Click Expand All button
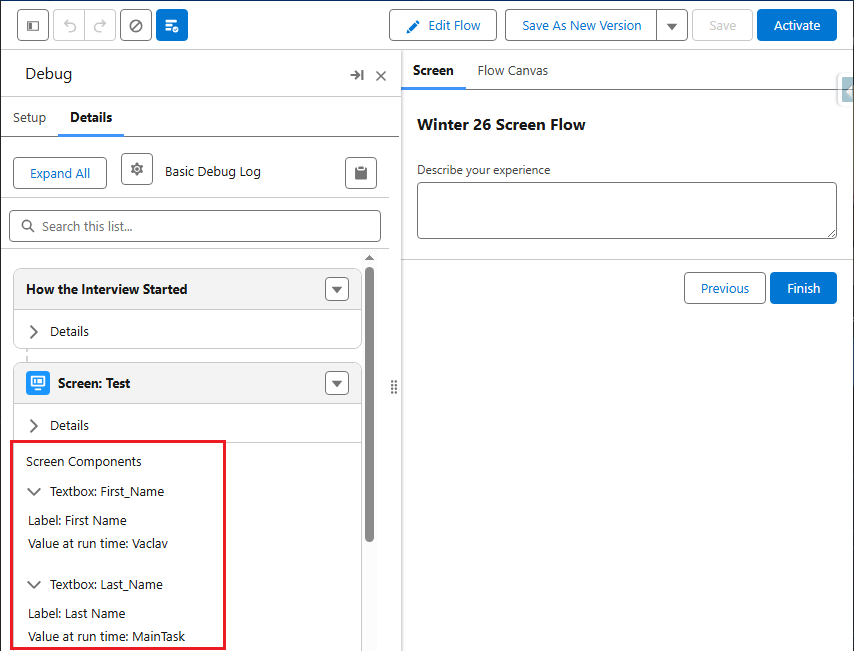854x651 pixels. pyautogui.click(x=60, y=173)
